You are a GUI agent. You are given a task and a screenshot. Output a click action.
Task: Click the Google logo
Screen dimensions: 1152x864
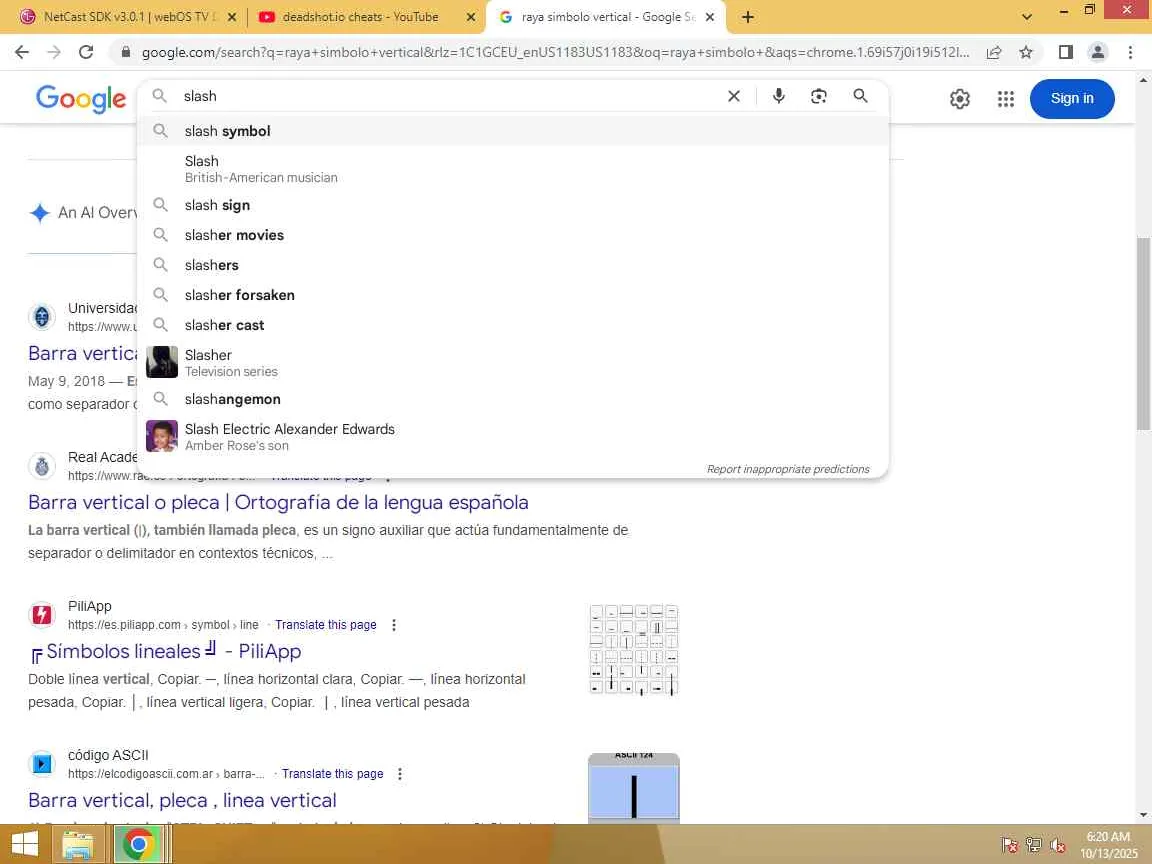[81, 98]
